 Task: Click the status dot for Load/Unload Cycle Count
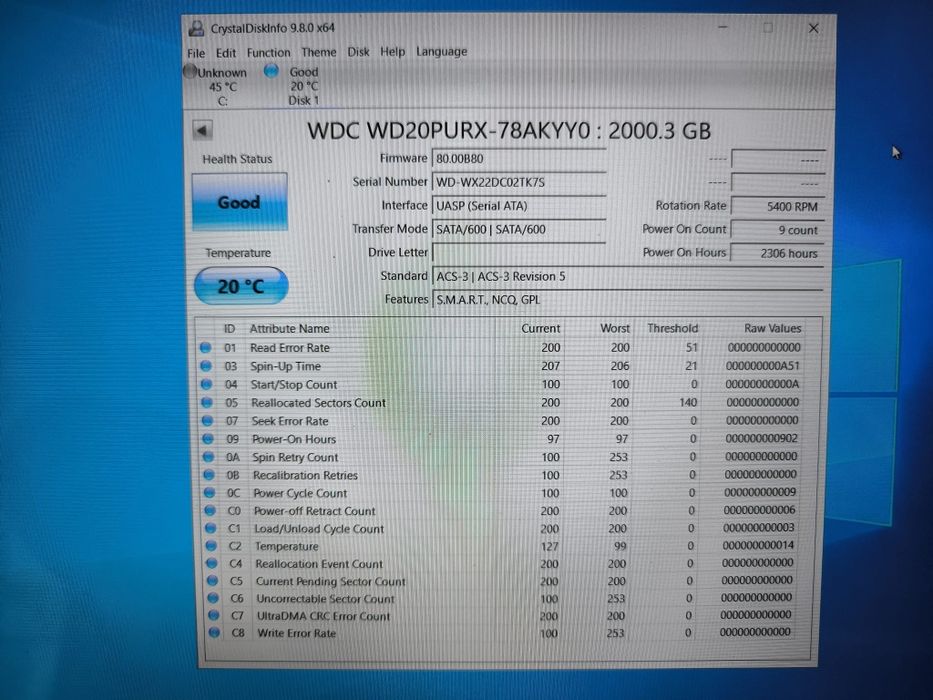211,529
